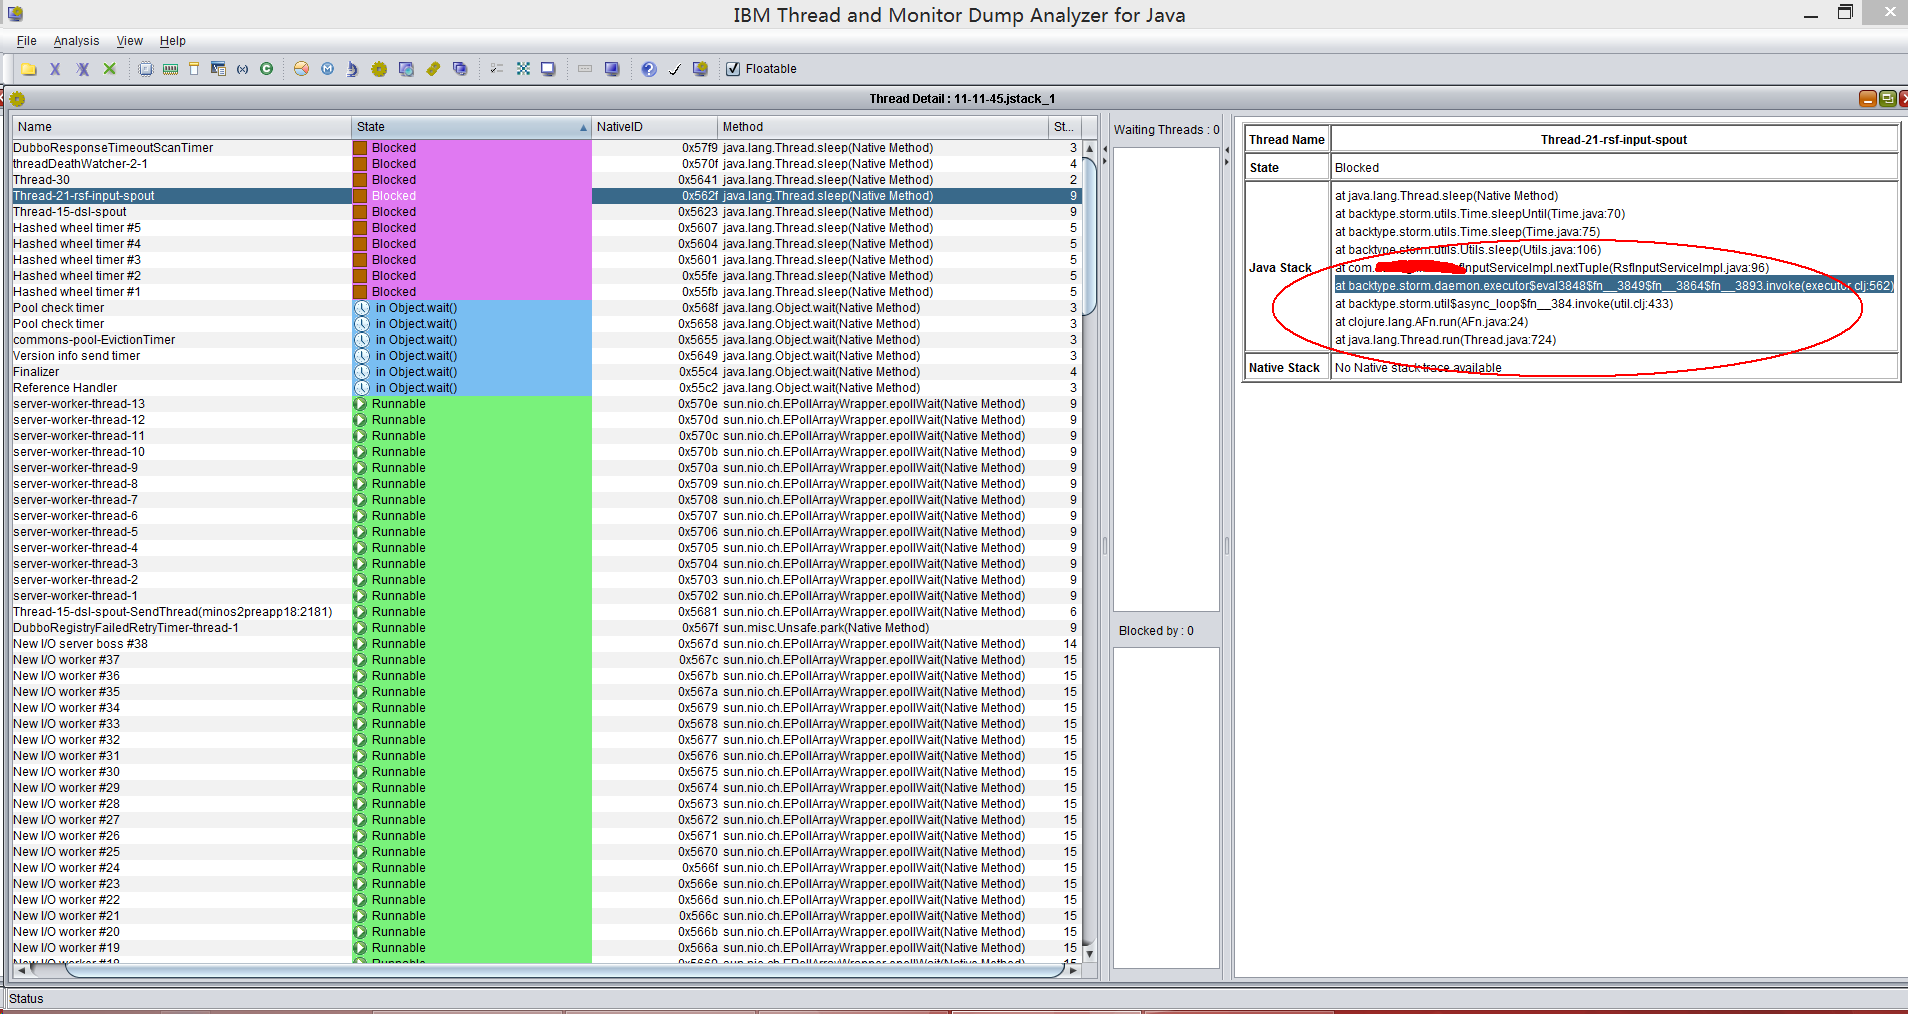Select the Version info send timer thread

(546, 356)
